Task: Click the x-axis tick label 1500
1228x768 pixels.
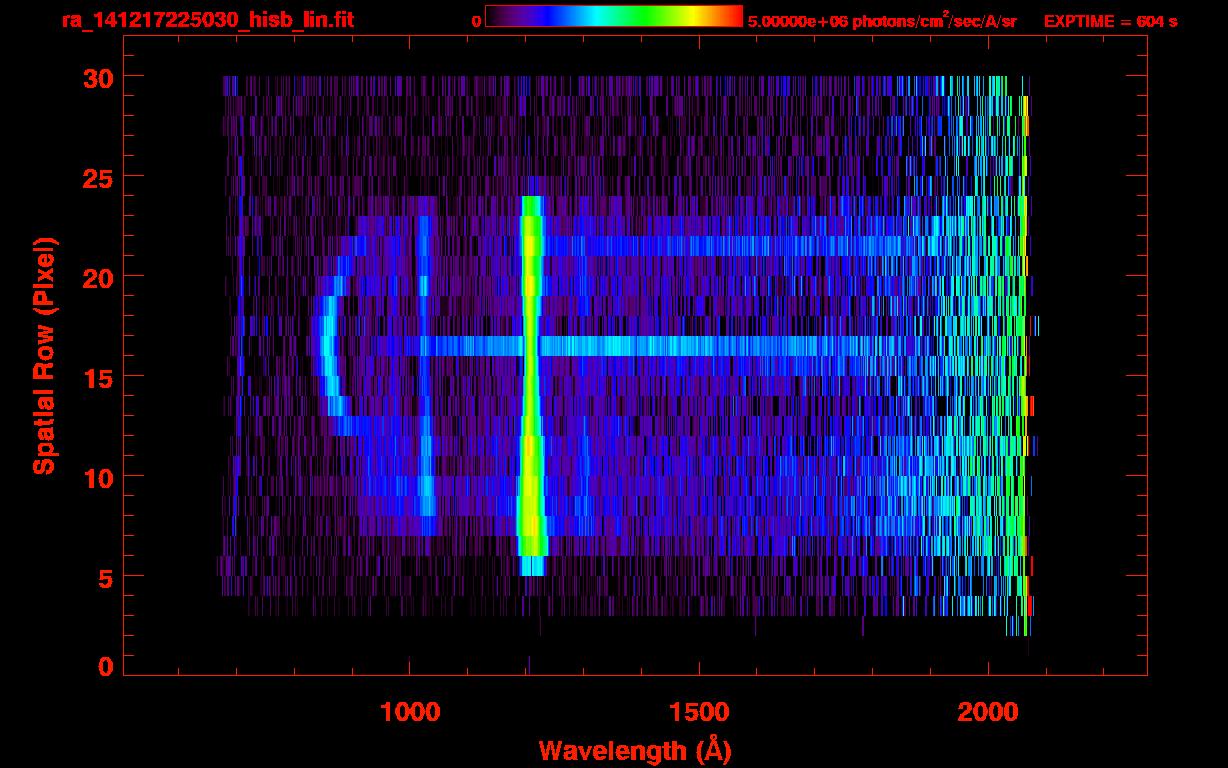Action: pos(699,712)
